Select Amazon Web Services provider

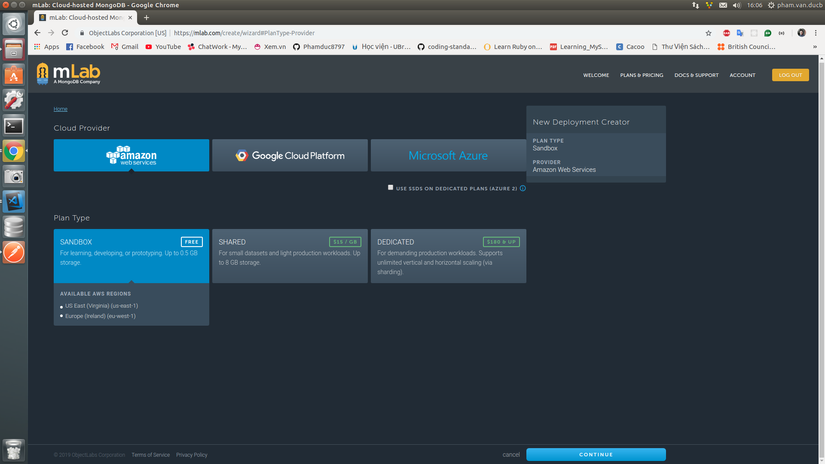click(x=131, y=155)
